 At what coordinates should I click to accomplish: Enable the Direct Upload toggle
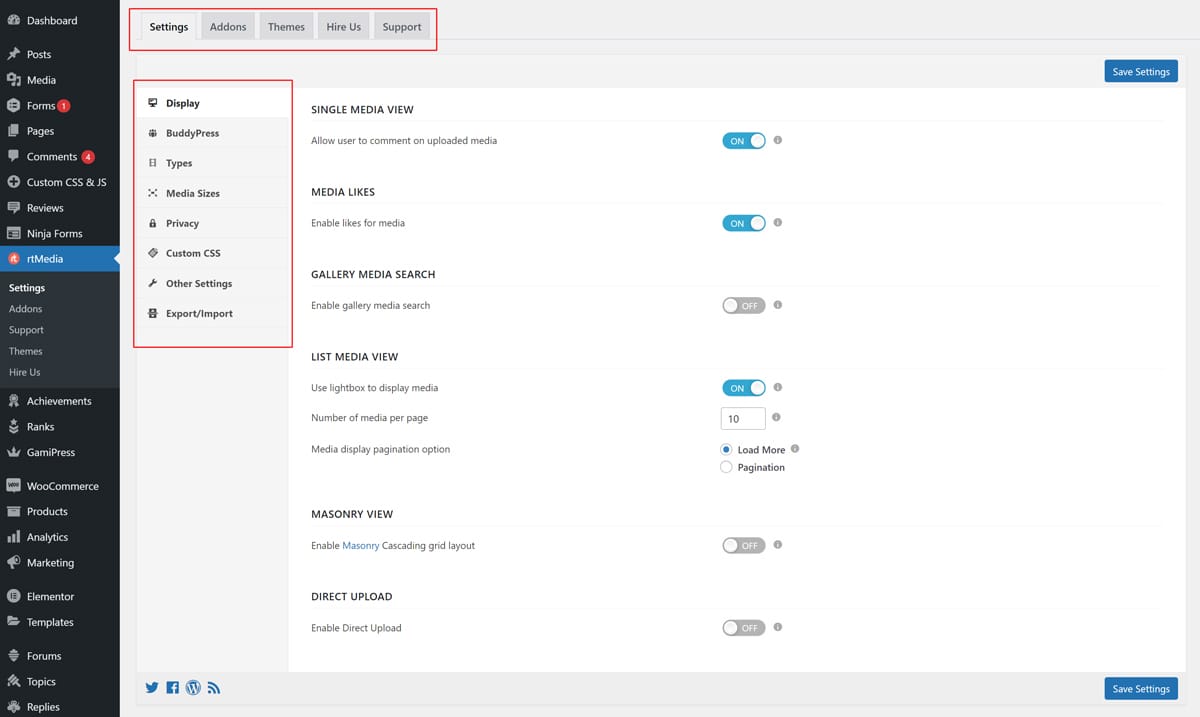click(x=743, y=628)
